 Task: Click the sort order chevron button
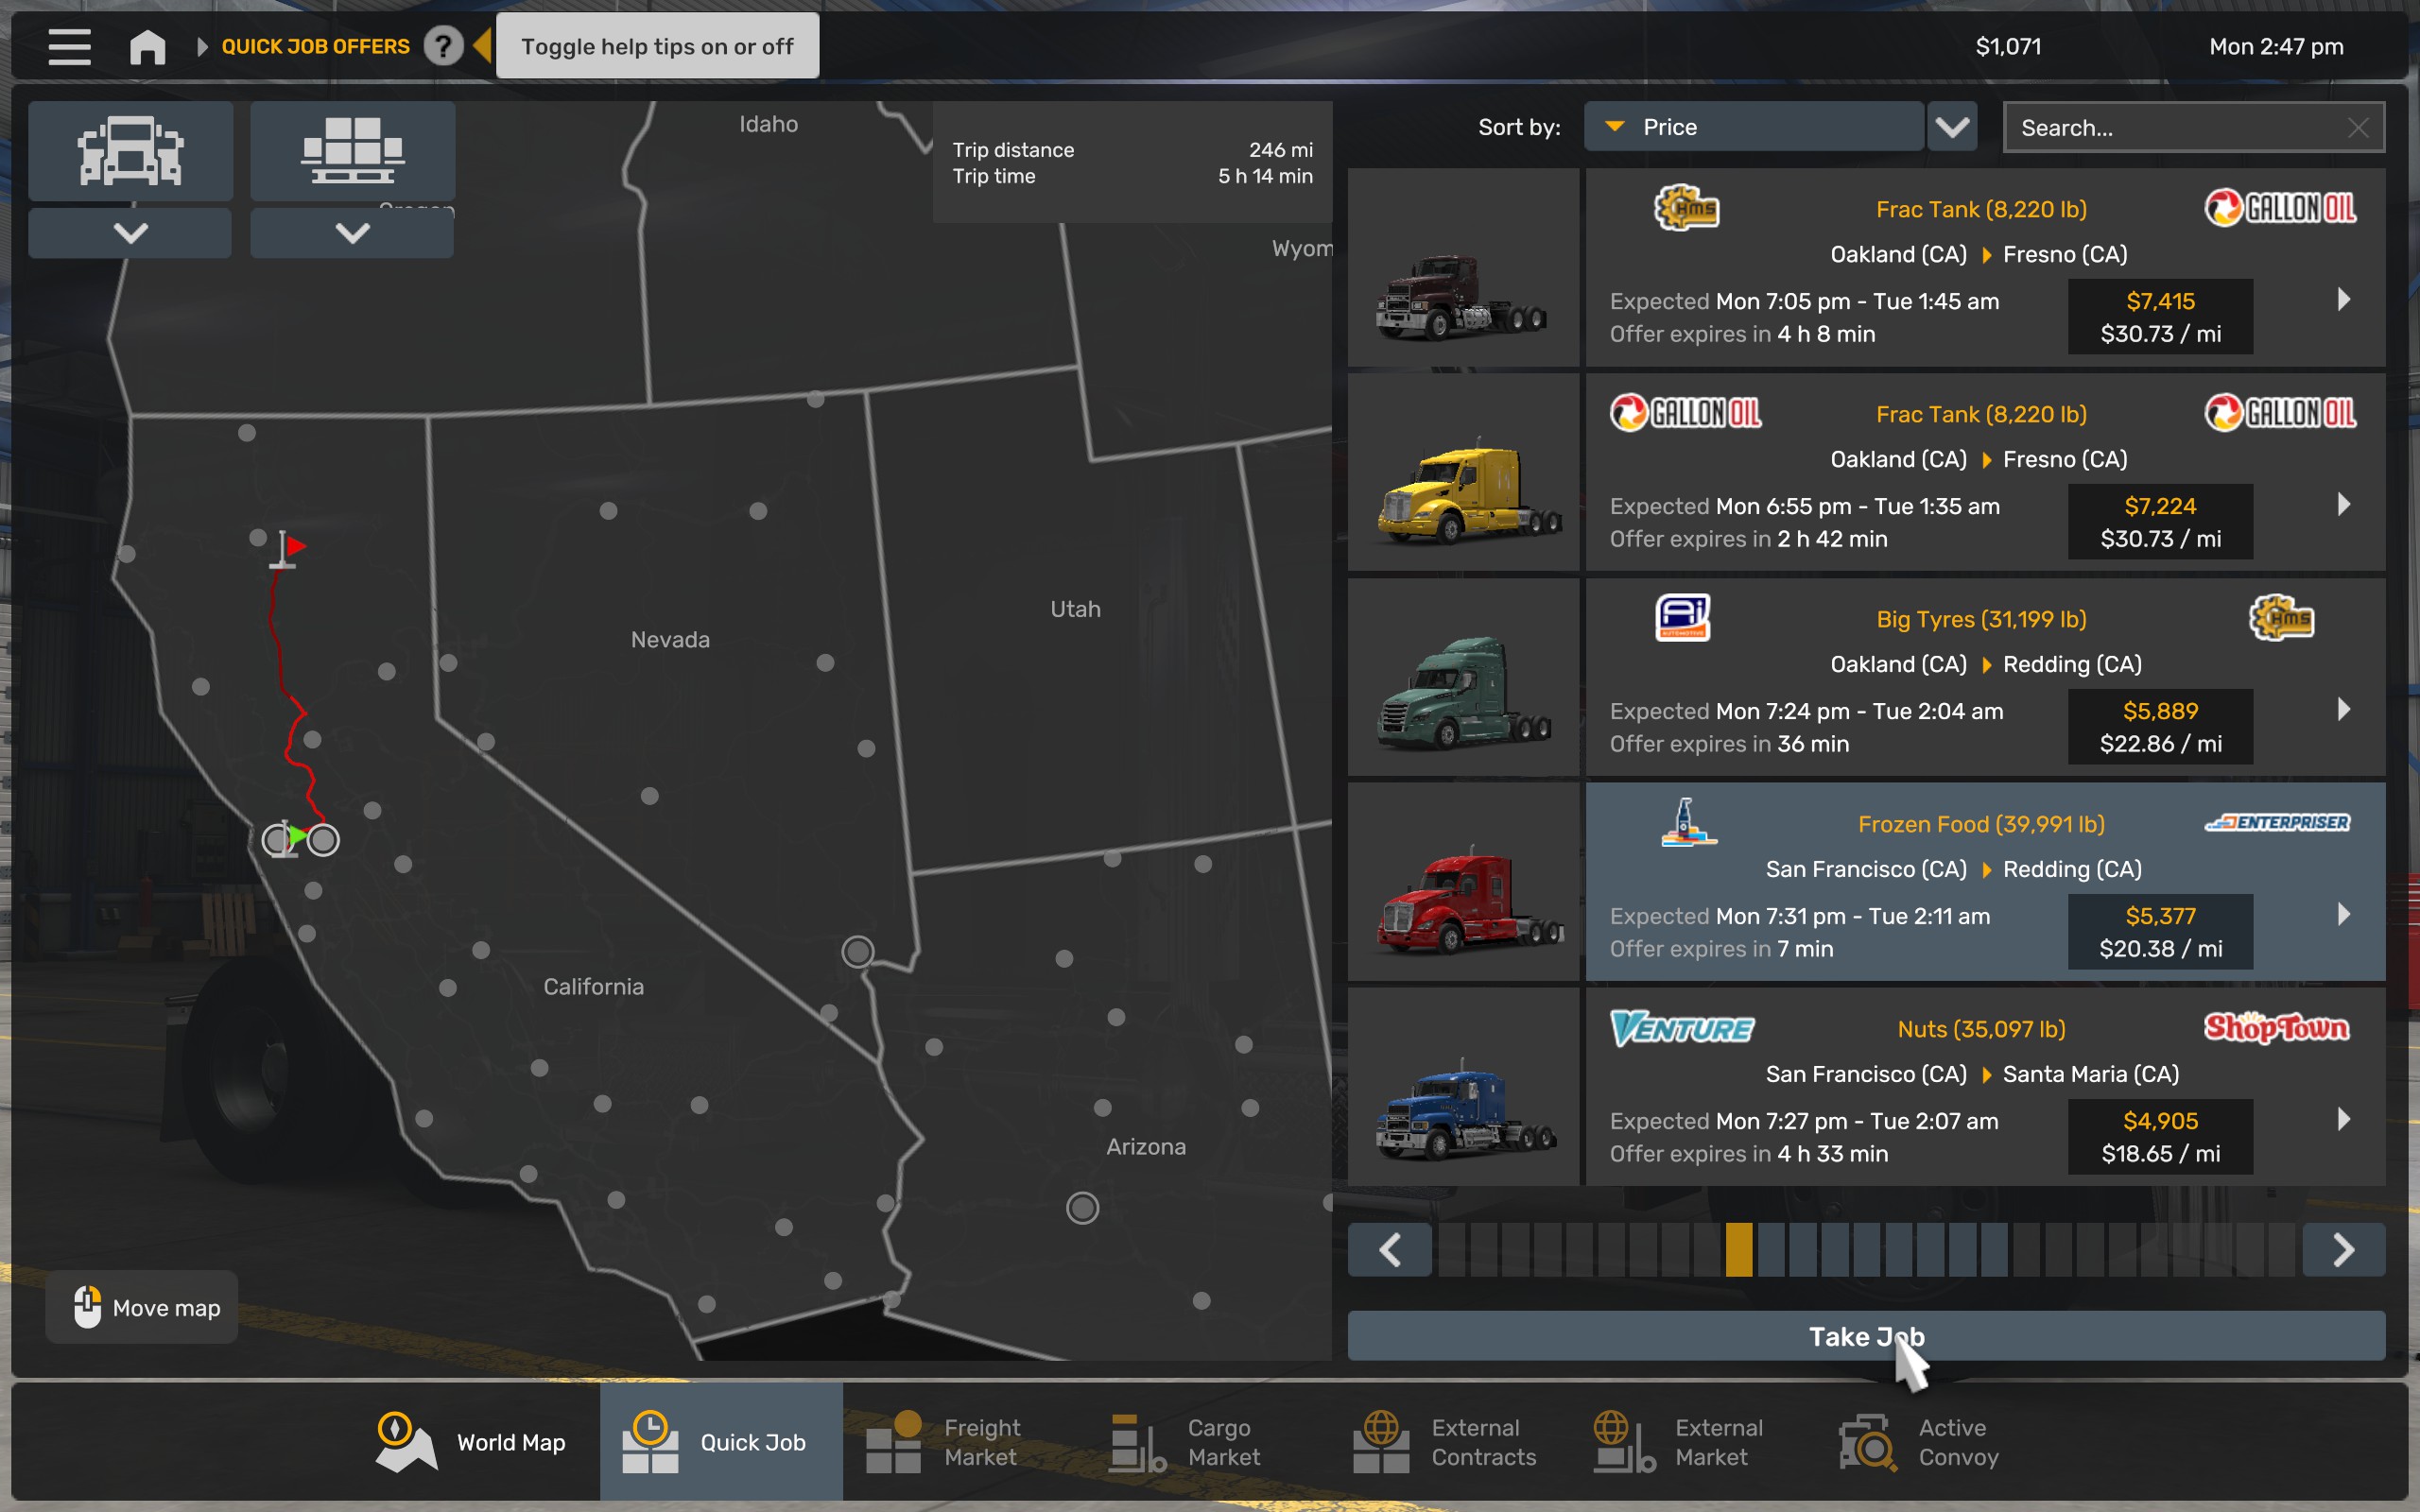[1952, 127]
